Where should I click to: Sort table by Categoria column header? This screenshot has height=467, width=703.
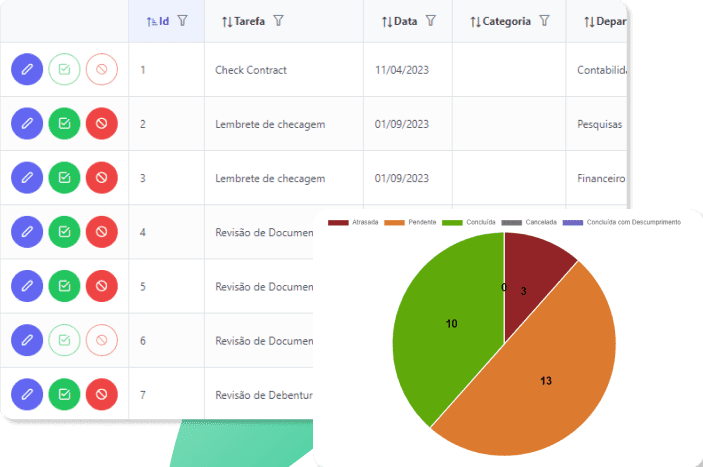(500, 21)
